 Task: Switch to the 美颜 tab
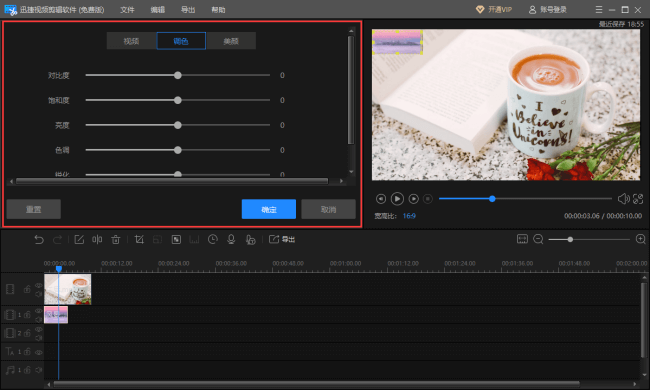pyautogui.click(x=231, y=41)
